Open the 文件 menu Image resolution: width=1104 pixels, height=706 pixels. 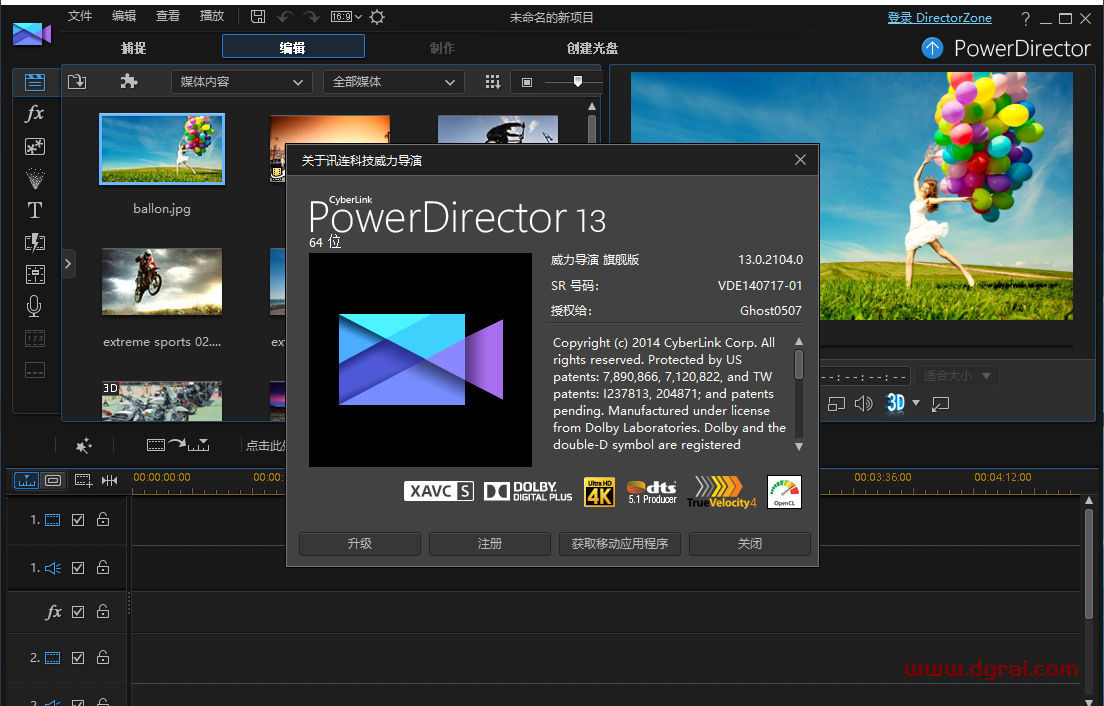coord(80,16)
